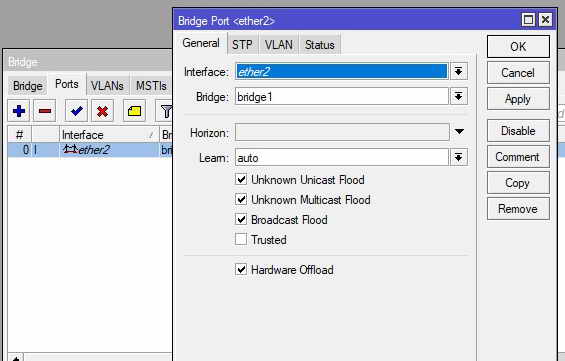Open the VLAN tab in dialog
The height and width of the screenshot is (361, 565).
279,45
